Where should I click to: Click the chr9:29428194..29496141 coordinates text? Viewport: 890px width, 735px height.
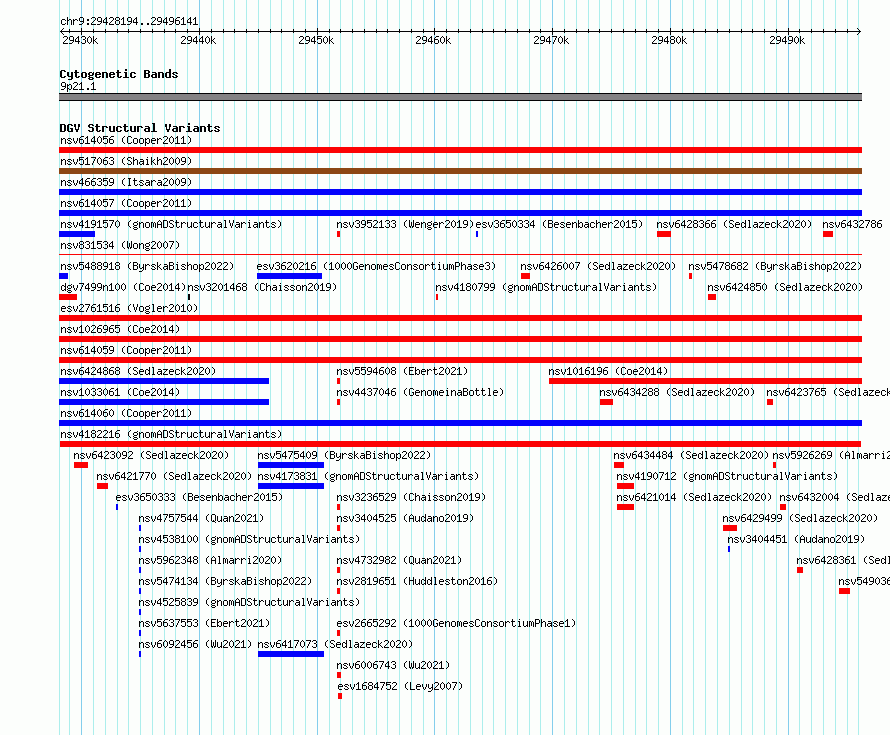click(129, 22)
